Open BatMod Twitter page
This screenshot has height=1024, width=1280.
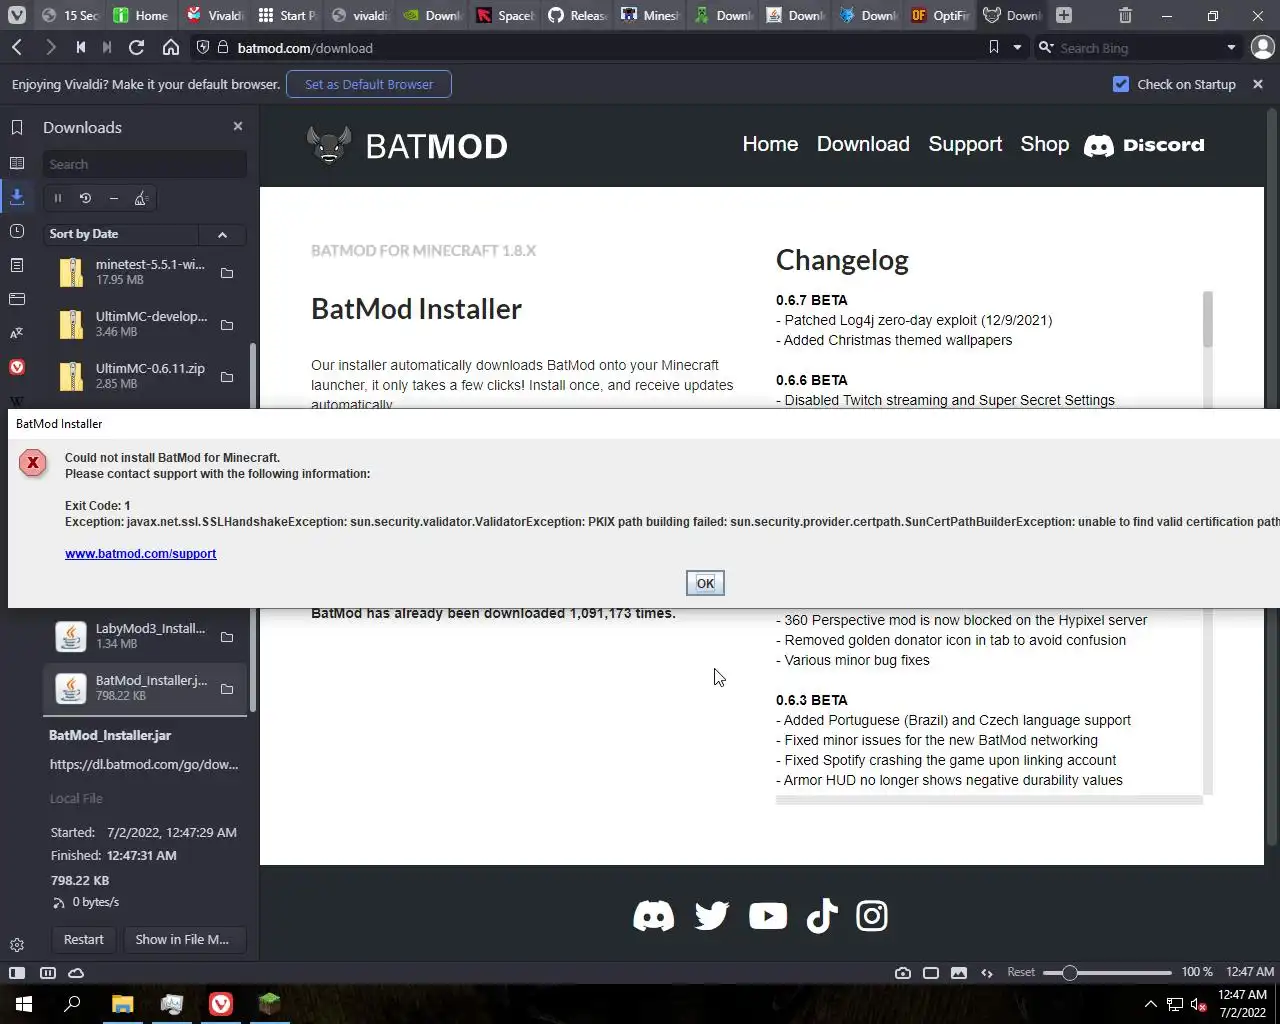712,916
